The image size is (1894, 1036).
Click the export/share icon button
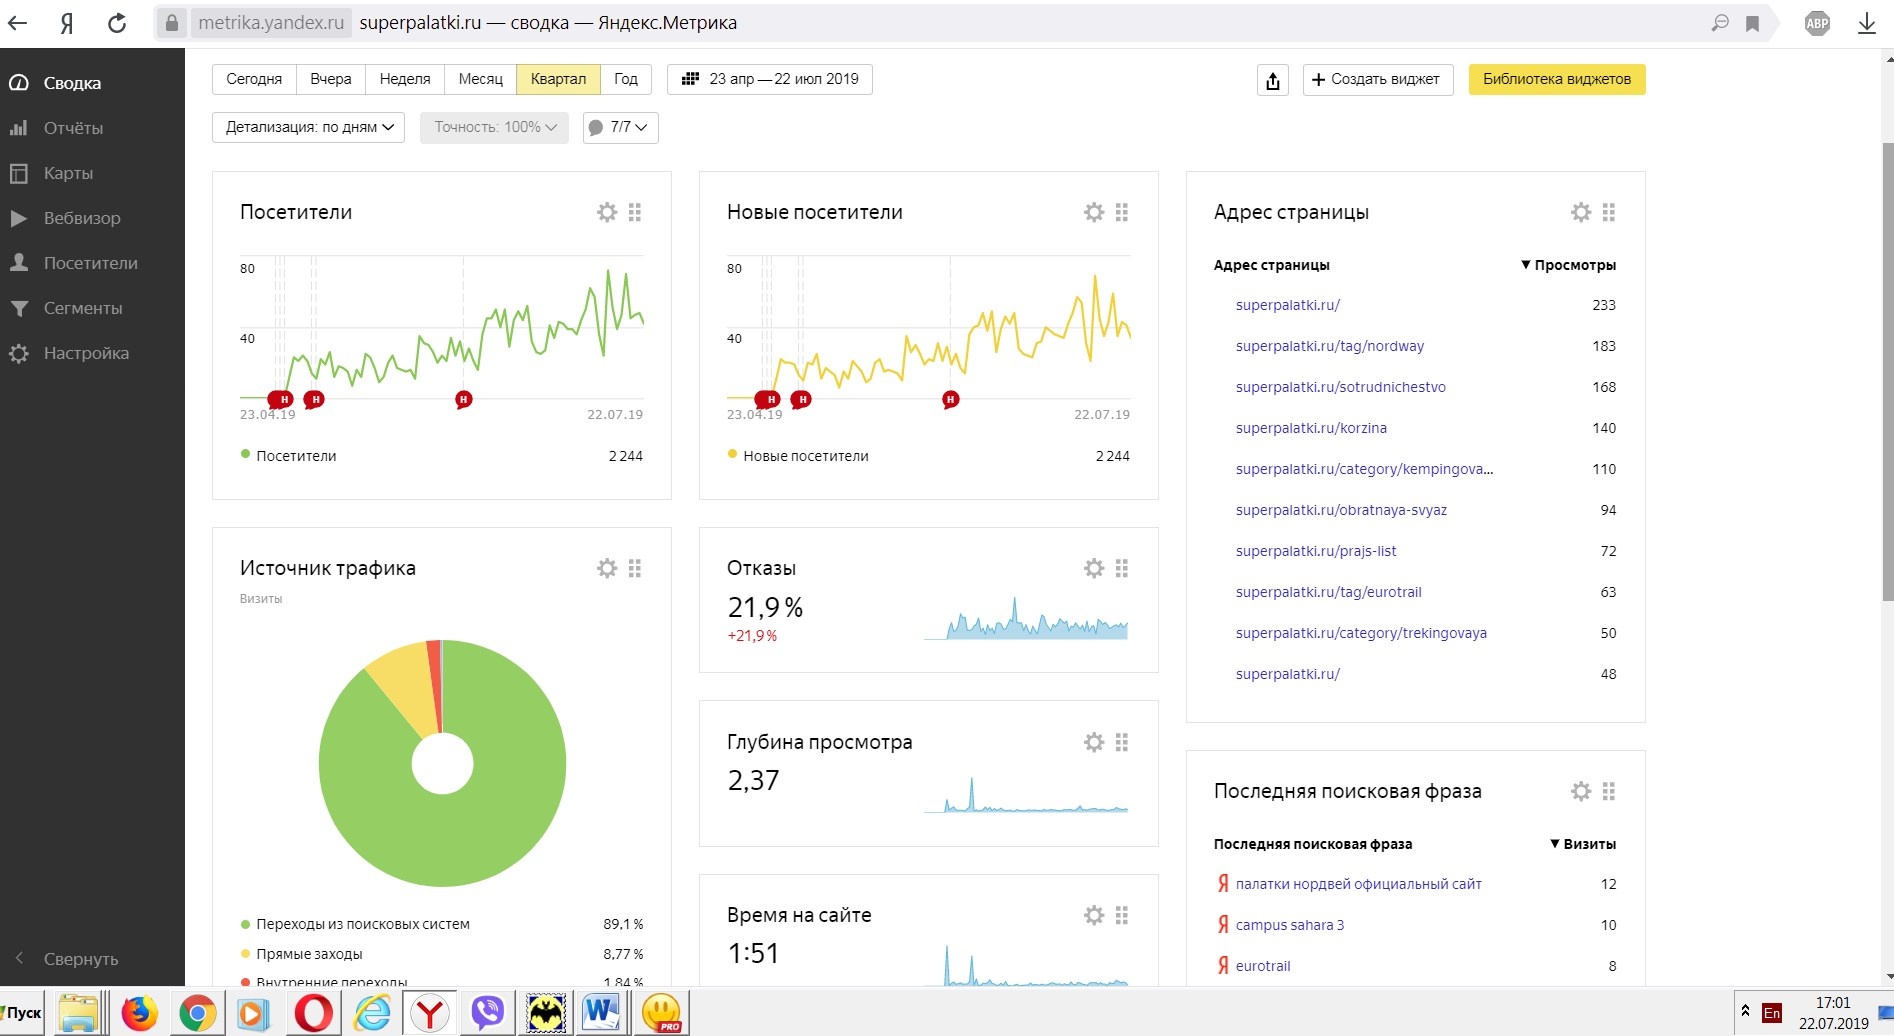1272,80
